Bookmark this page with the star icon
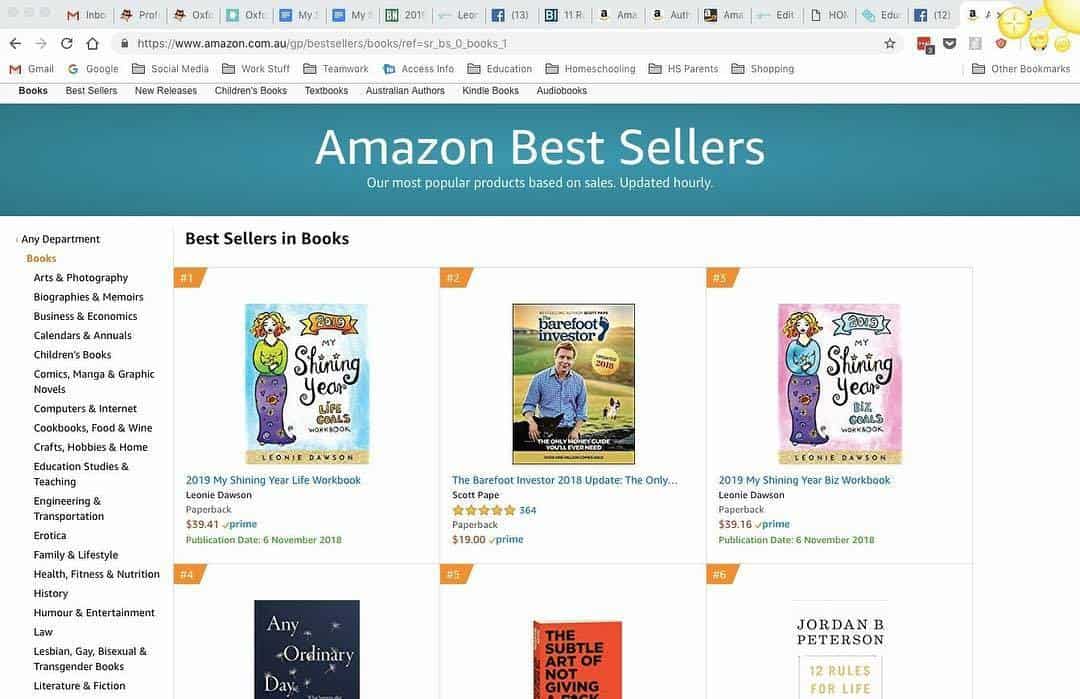This screenshot has width=1080, height=699. tap(890, 44)
